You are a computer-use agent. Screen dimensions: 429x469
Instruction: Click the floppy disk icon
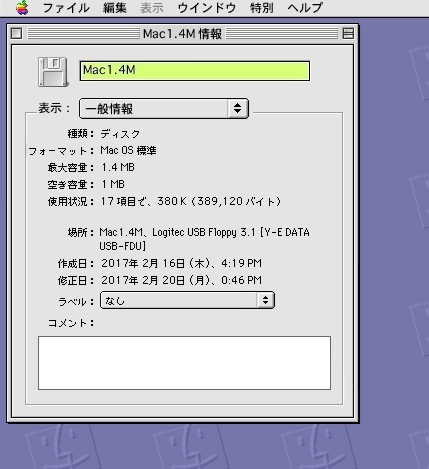53,72
